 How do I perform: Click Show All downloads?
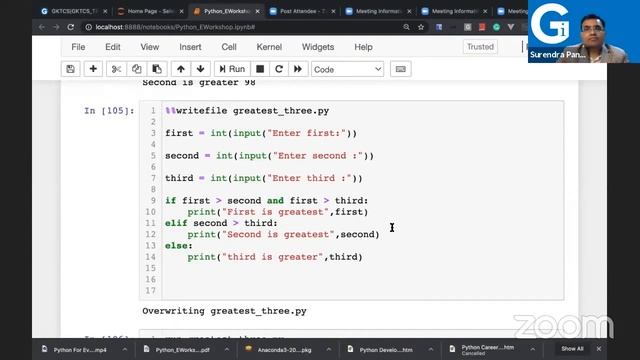click(572, 349)
